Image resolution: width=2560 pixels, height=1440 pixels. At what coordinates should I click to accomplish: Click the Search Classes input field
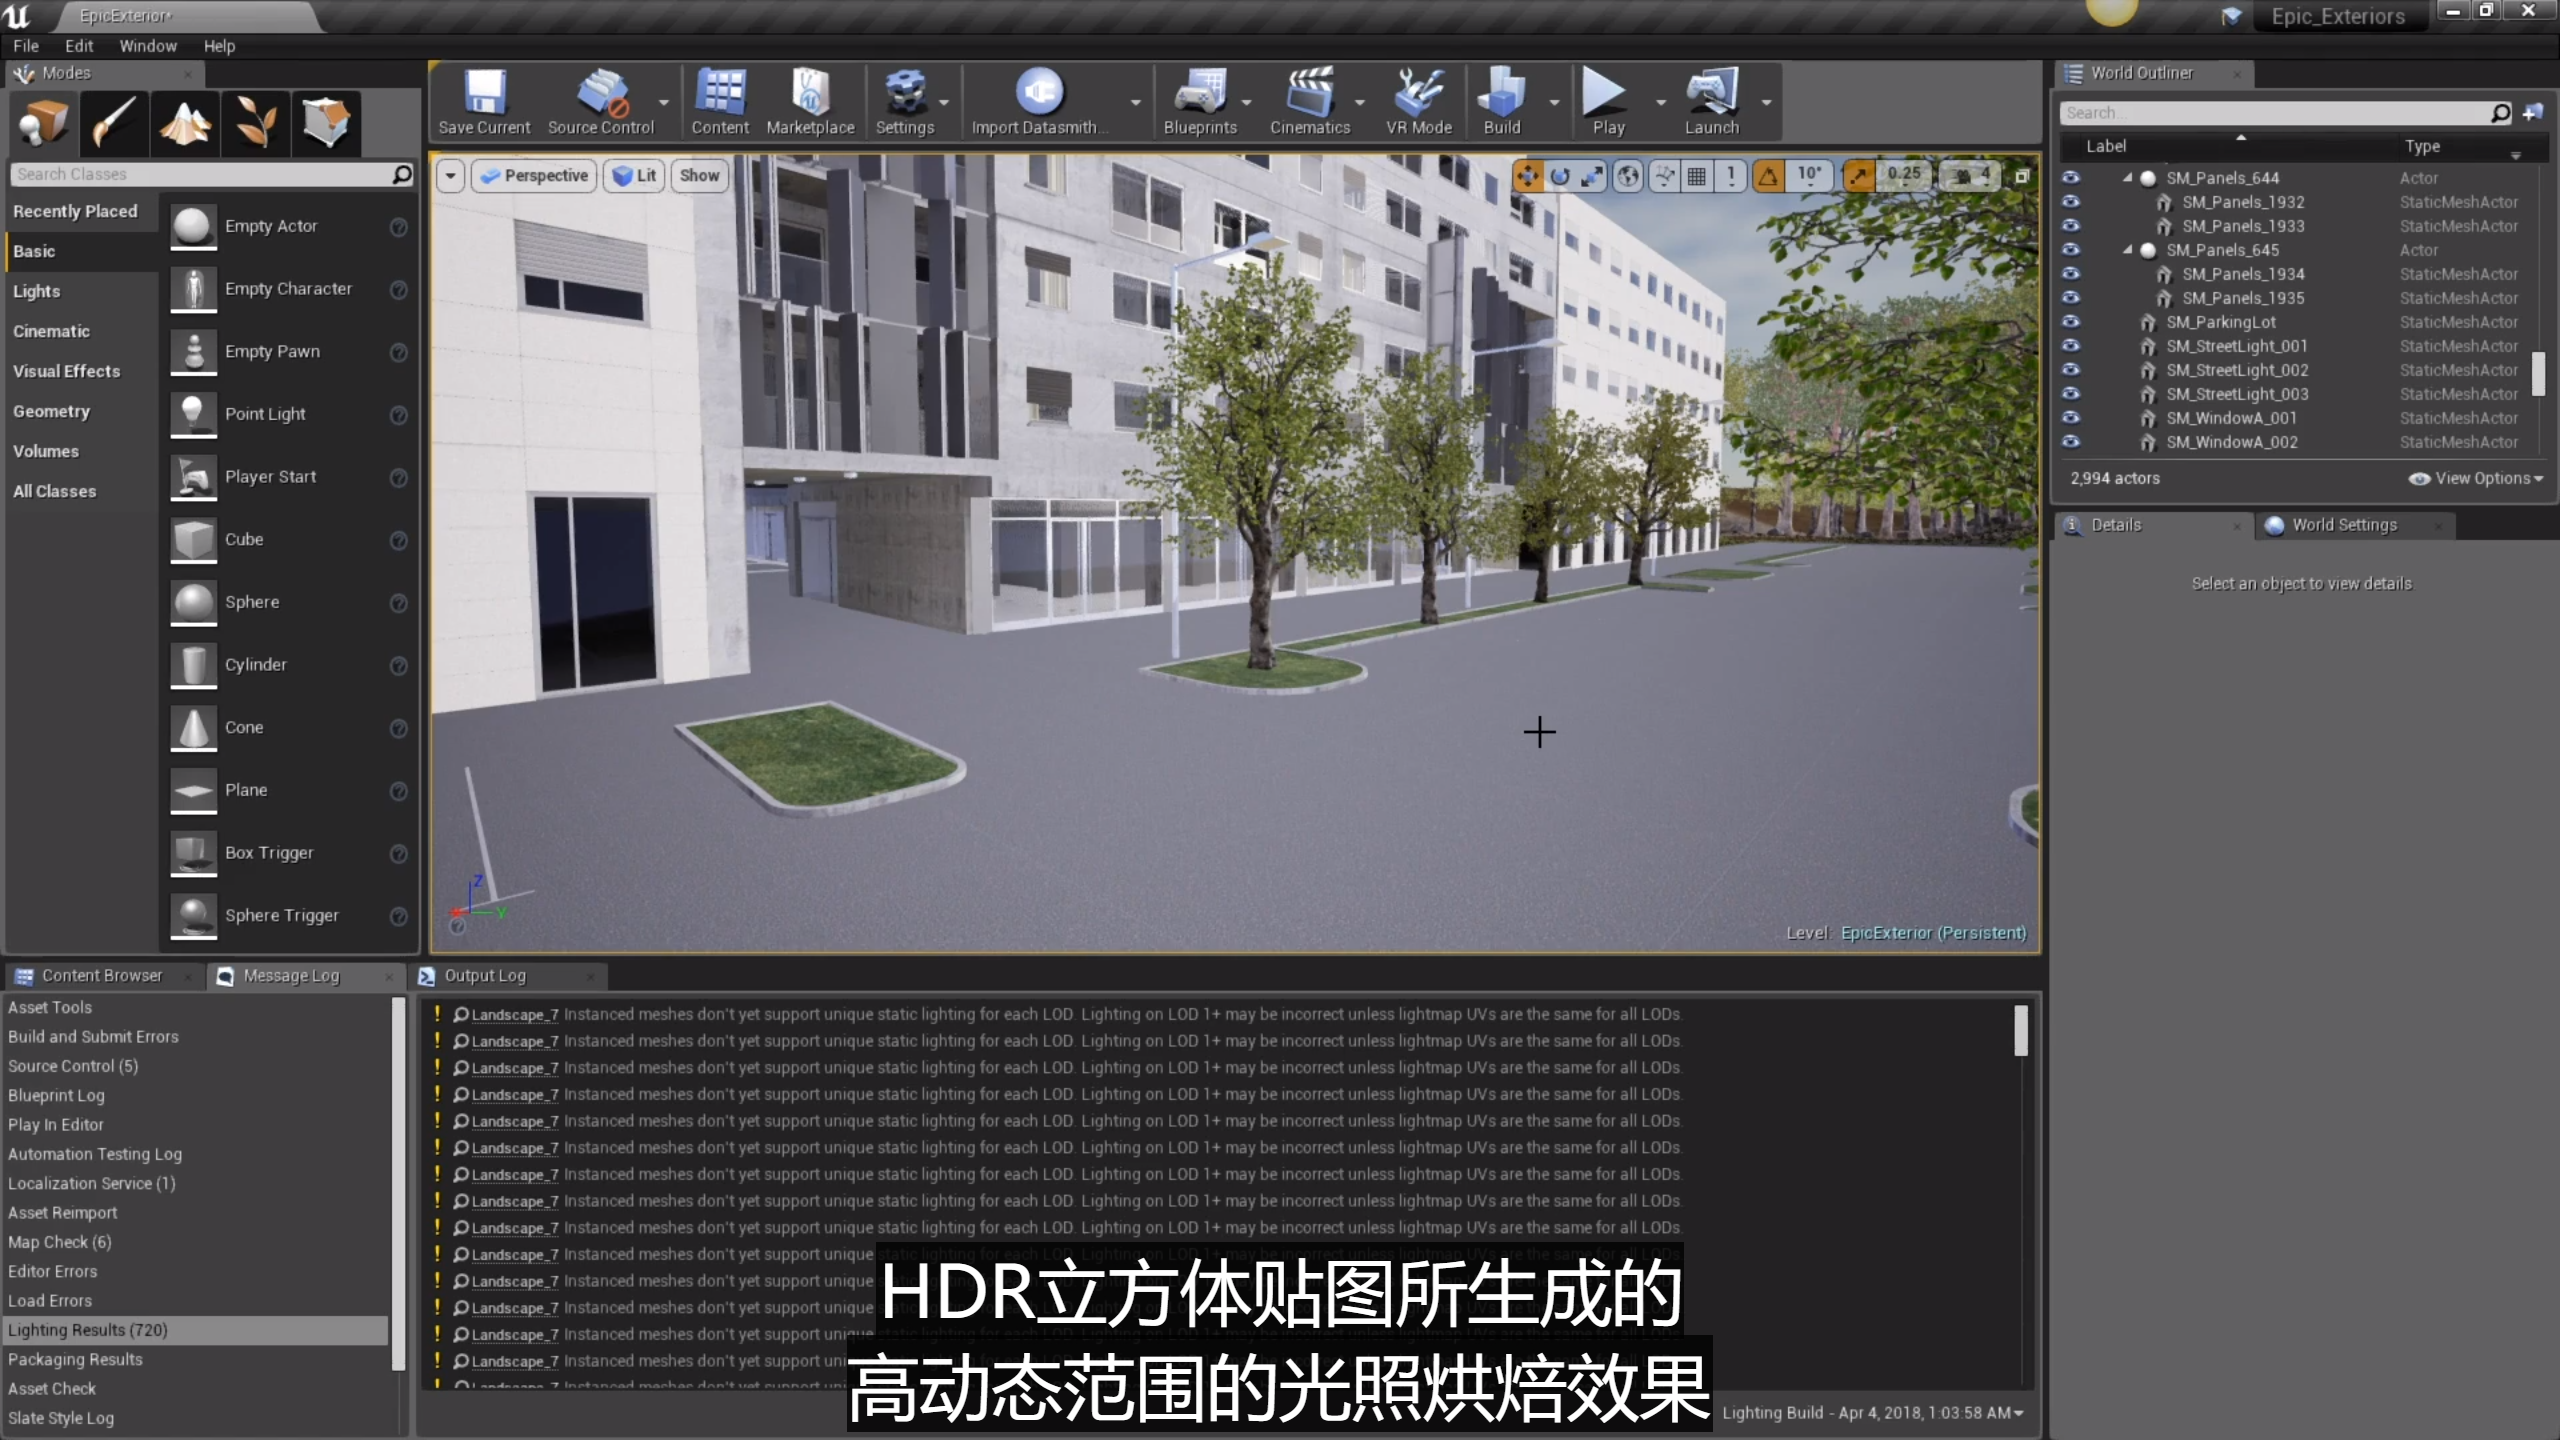pos(200,174)
